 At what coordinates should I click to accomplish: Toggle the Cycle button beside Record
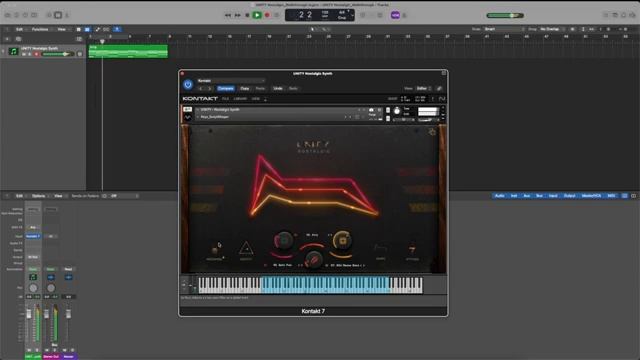(x=277, y=15)
